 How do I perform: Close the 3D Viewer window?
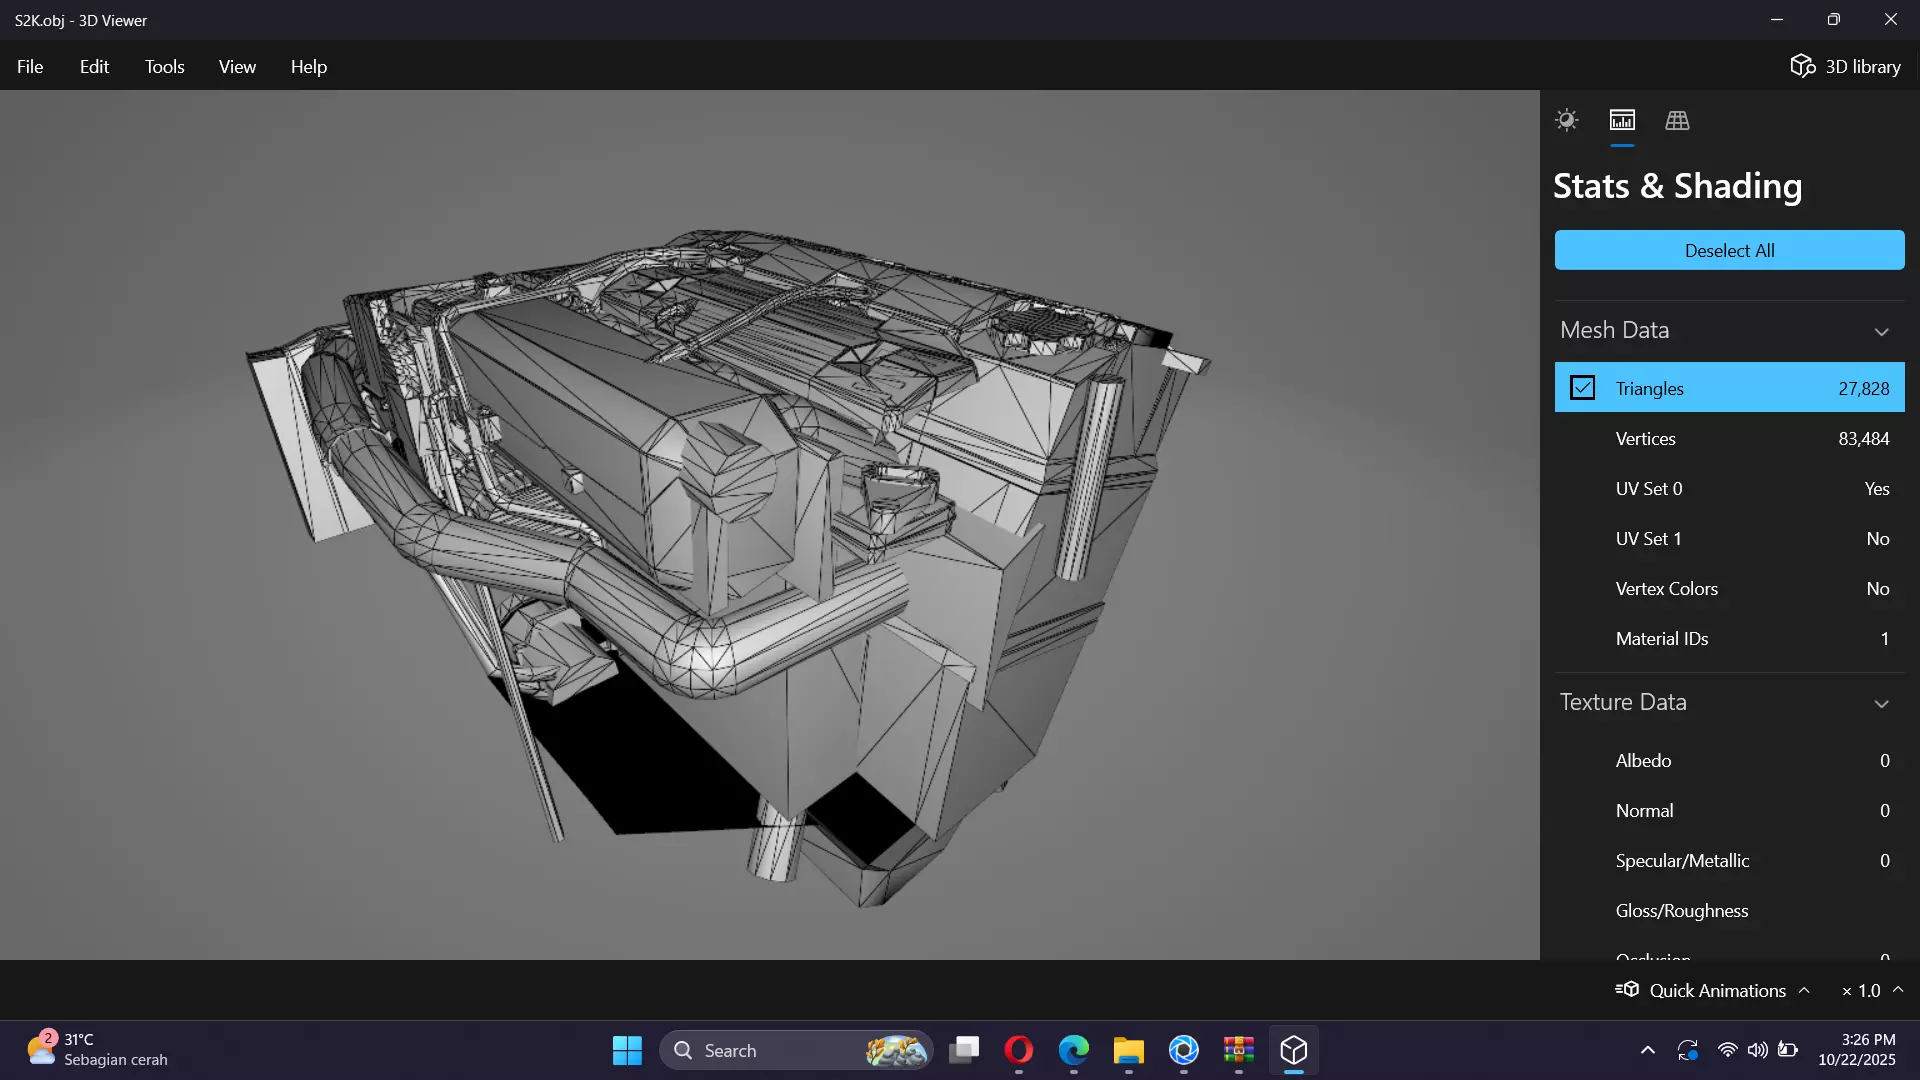coord(1891,20)
